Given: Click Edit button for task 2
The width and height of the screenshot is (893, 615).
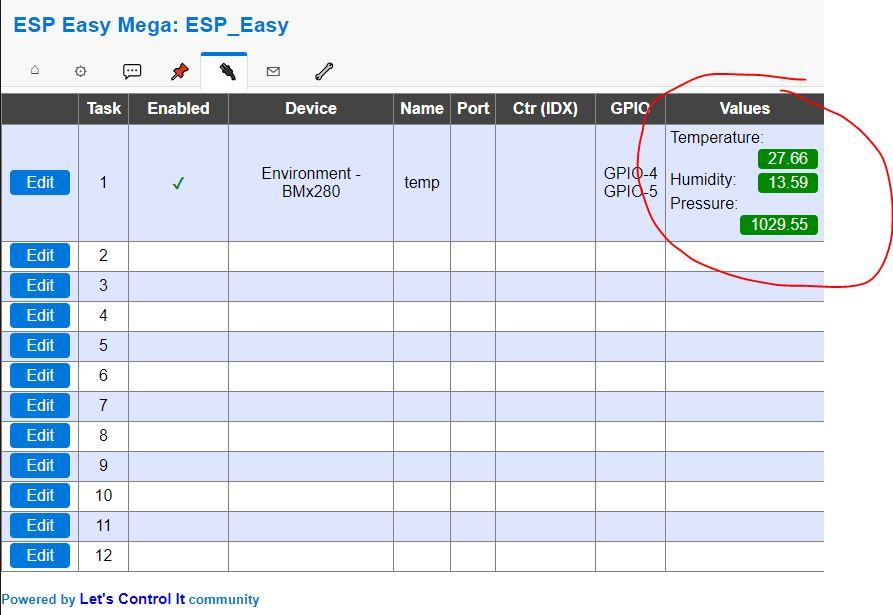Looking at the screenshot, I should pos(40,255).
